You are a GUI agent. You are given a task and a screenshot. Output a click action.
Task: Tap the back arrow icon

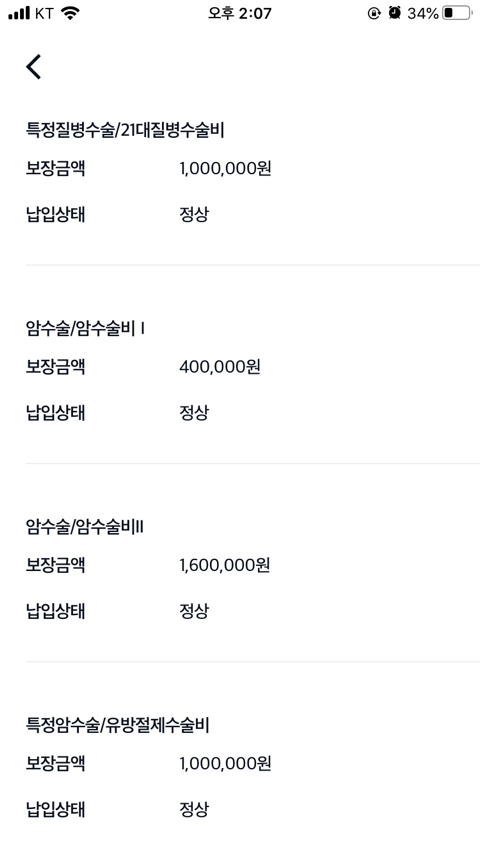click(34, 67)
